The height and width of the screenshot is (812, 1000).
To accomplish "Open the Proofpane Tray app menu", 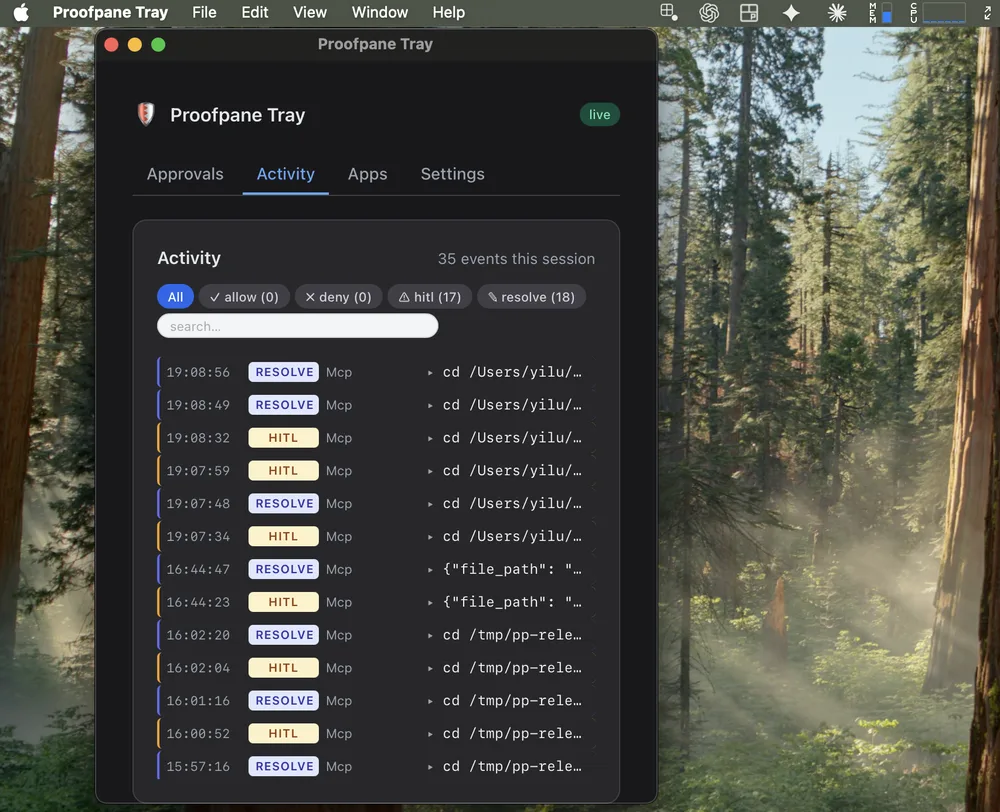I will click(x=110, y=12).
